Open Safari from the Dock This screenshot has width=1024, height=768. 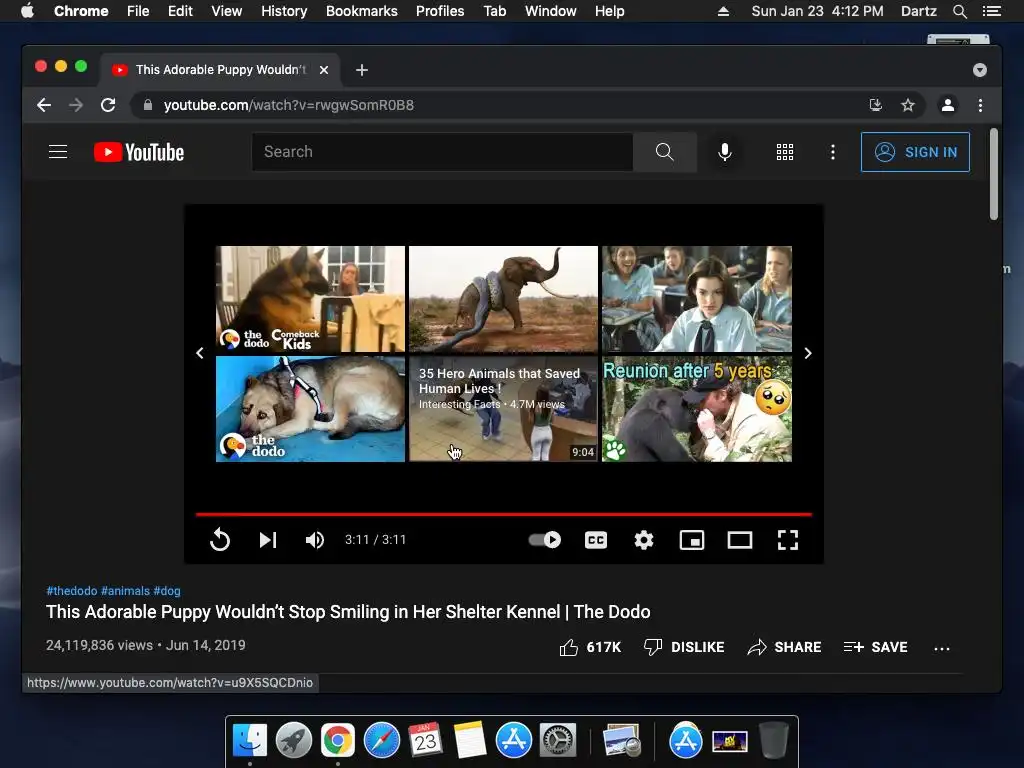pyautogui.click(x=382, y=741)
